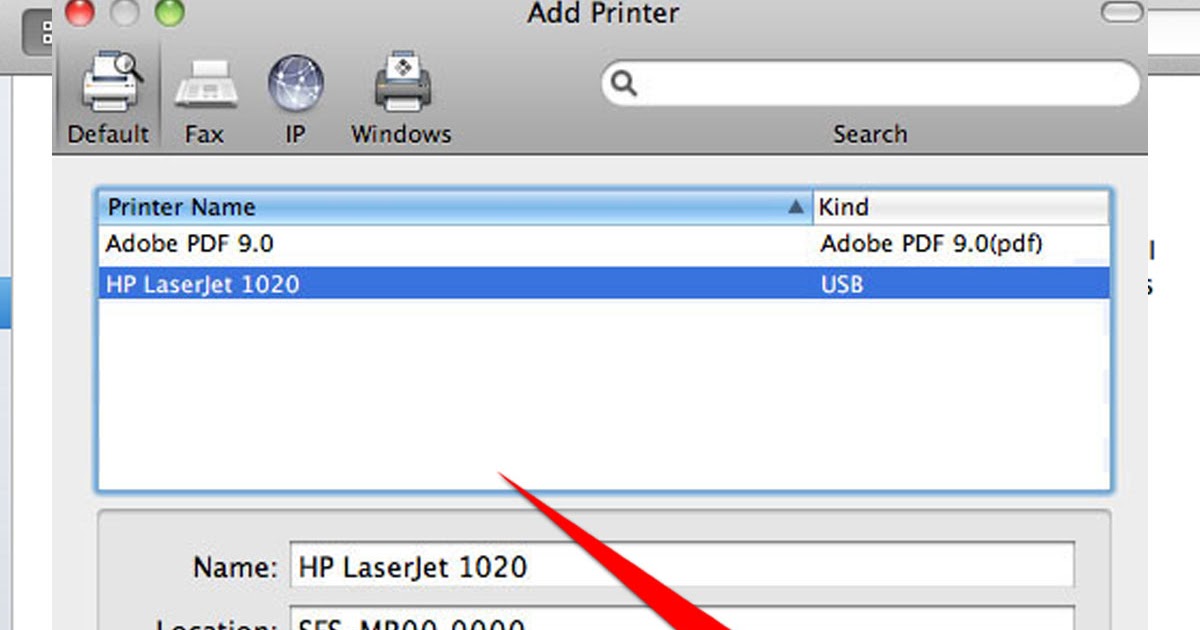Viewport: 1200px width, 630px height.
Task: Focus the Search text field
Action: pos(870,83)
